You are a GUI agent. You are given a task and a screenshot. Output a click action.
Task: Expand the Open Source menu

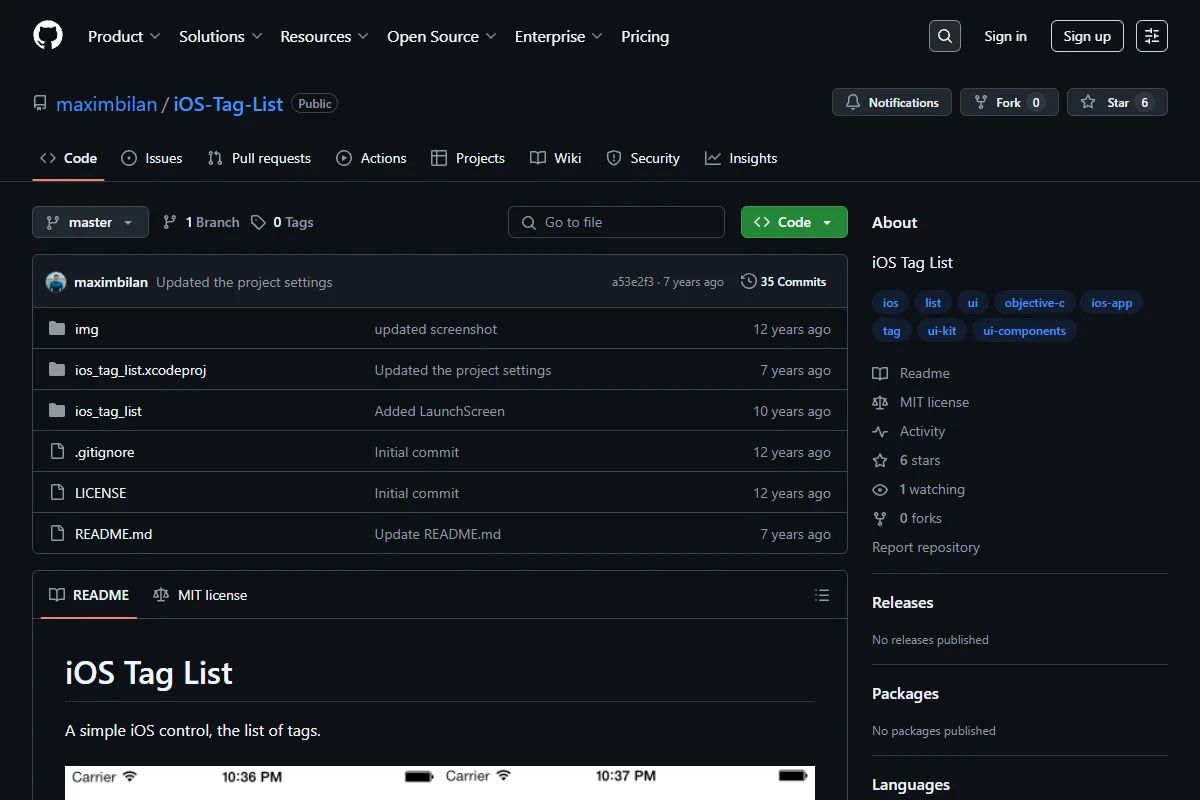click(x=442, y=36)
